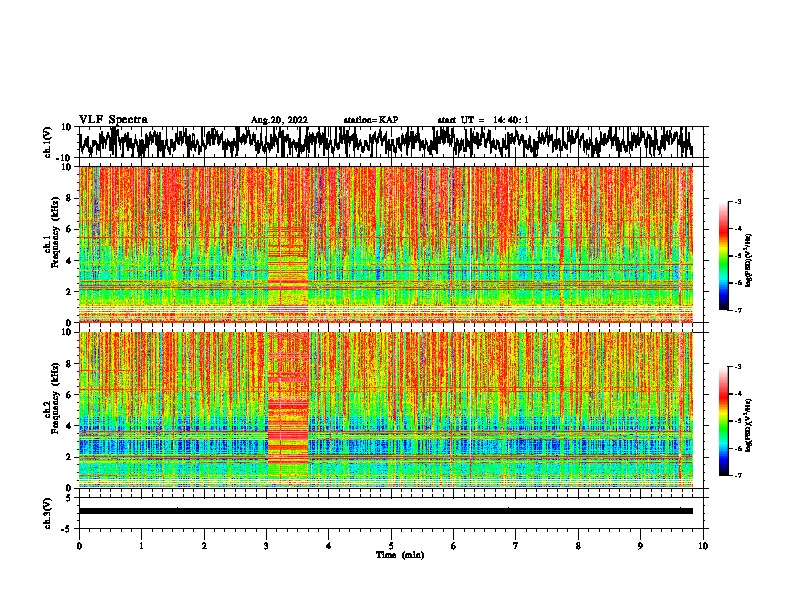Select the "start UT = 14:40: 1" label
792x612 pixels.
tap(483, 120)
